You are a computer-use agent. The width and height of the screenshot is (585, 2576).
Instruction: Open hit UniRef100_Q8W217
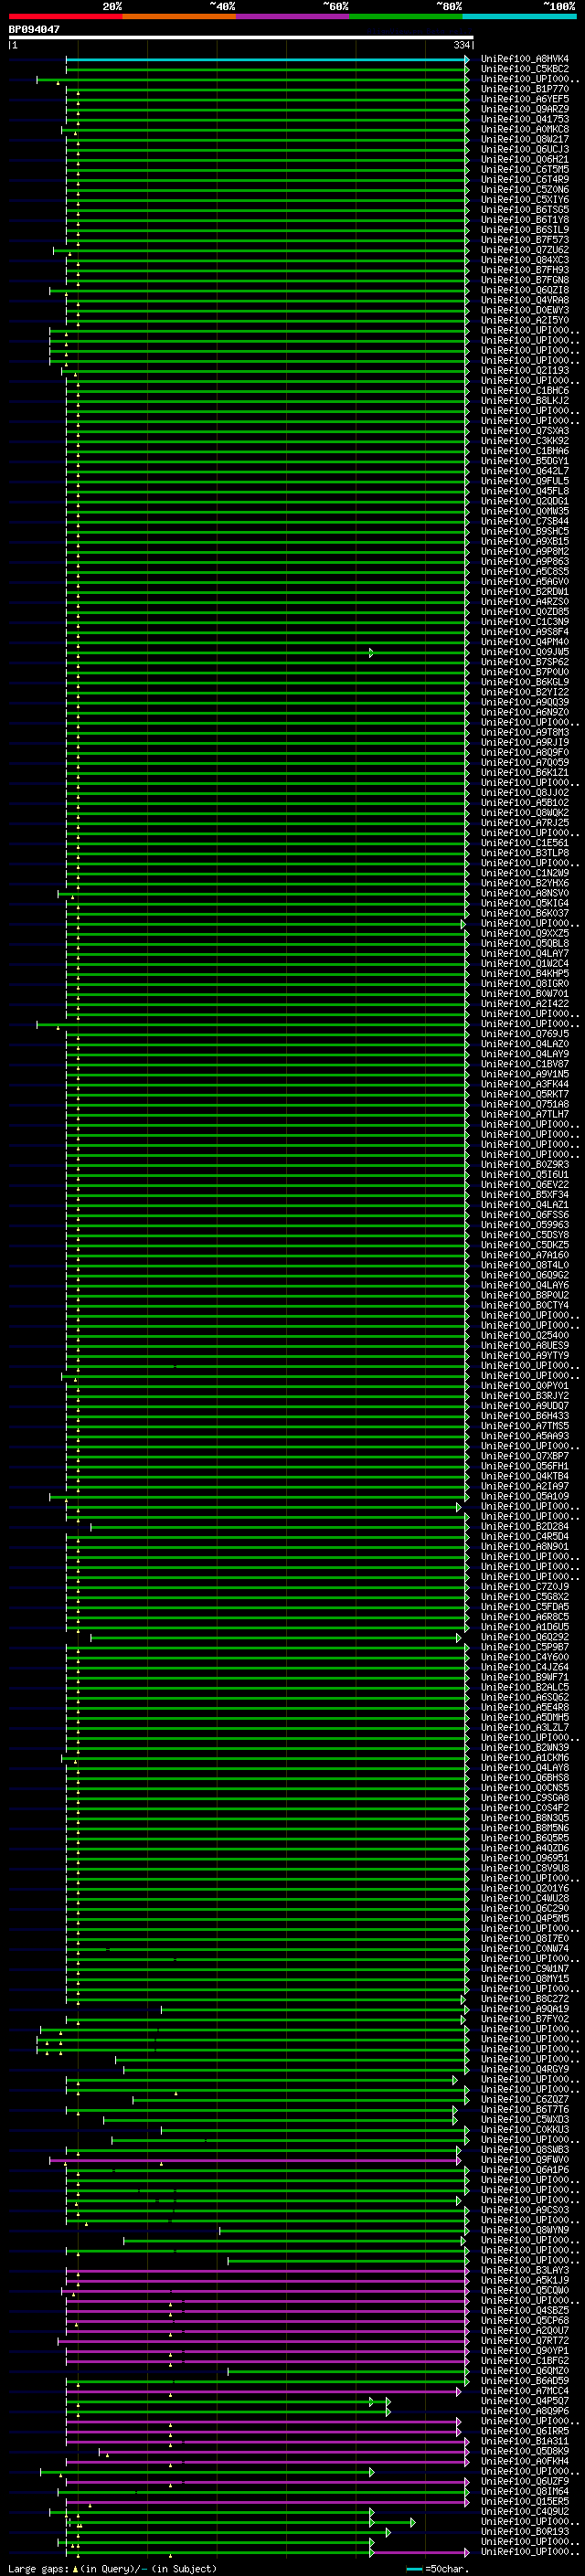525,139
